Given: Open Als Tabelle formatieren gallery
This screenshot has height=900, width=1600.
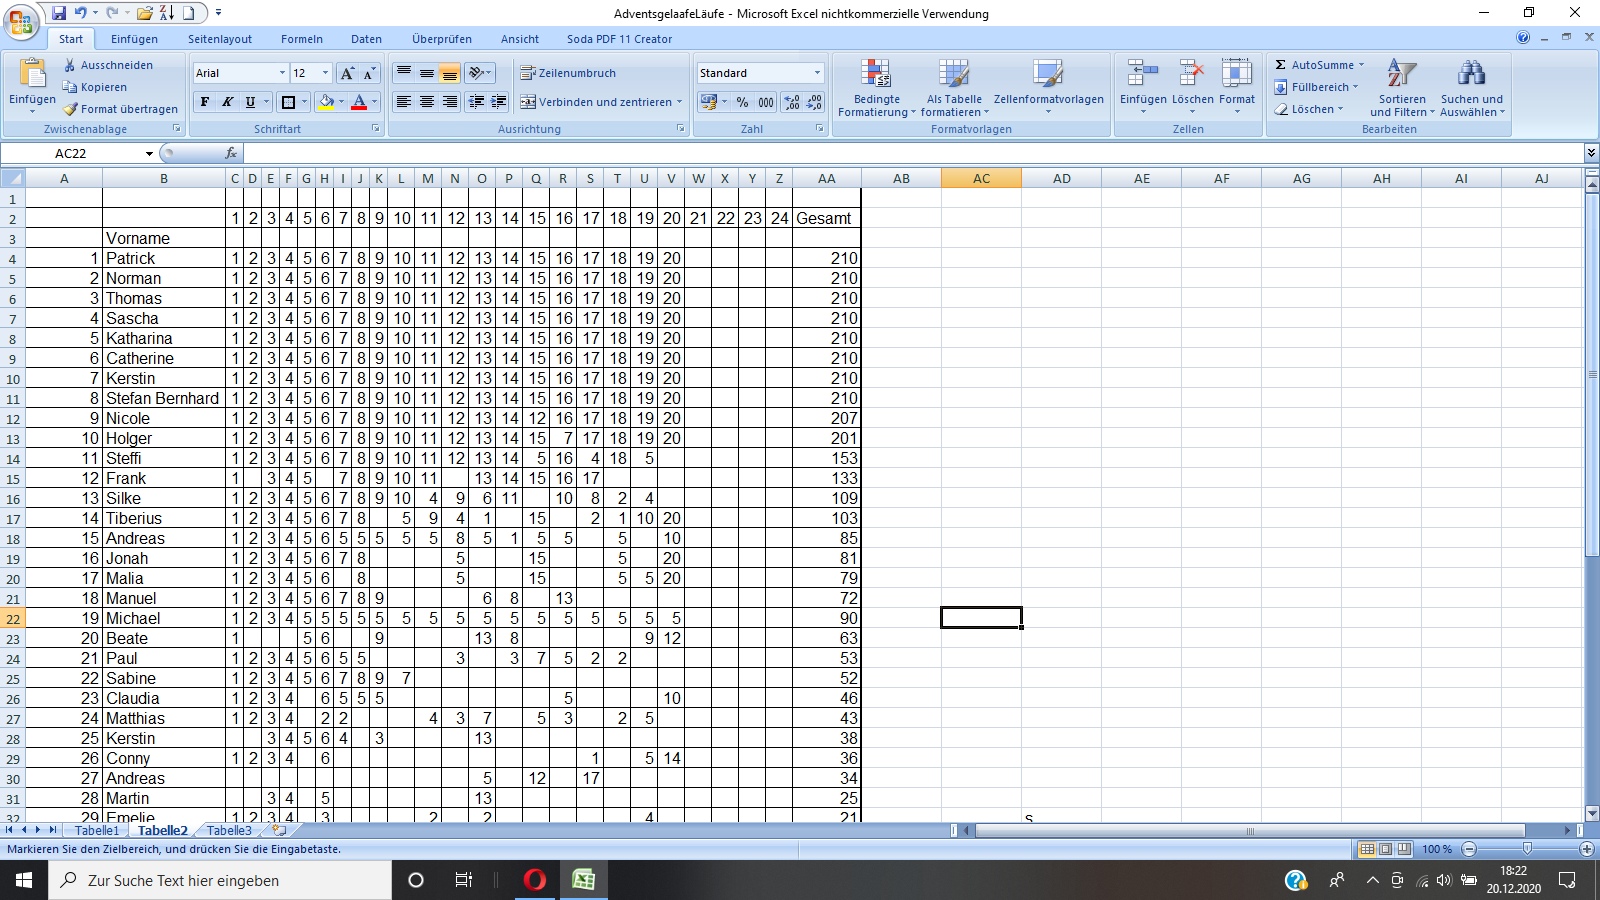Looking at the screenshot, I should [954, 88].
